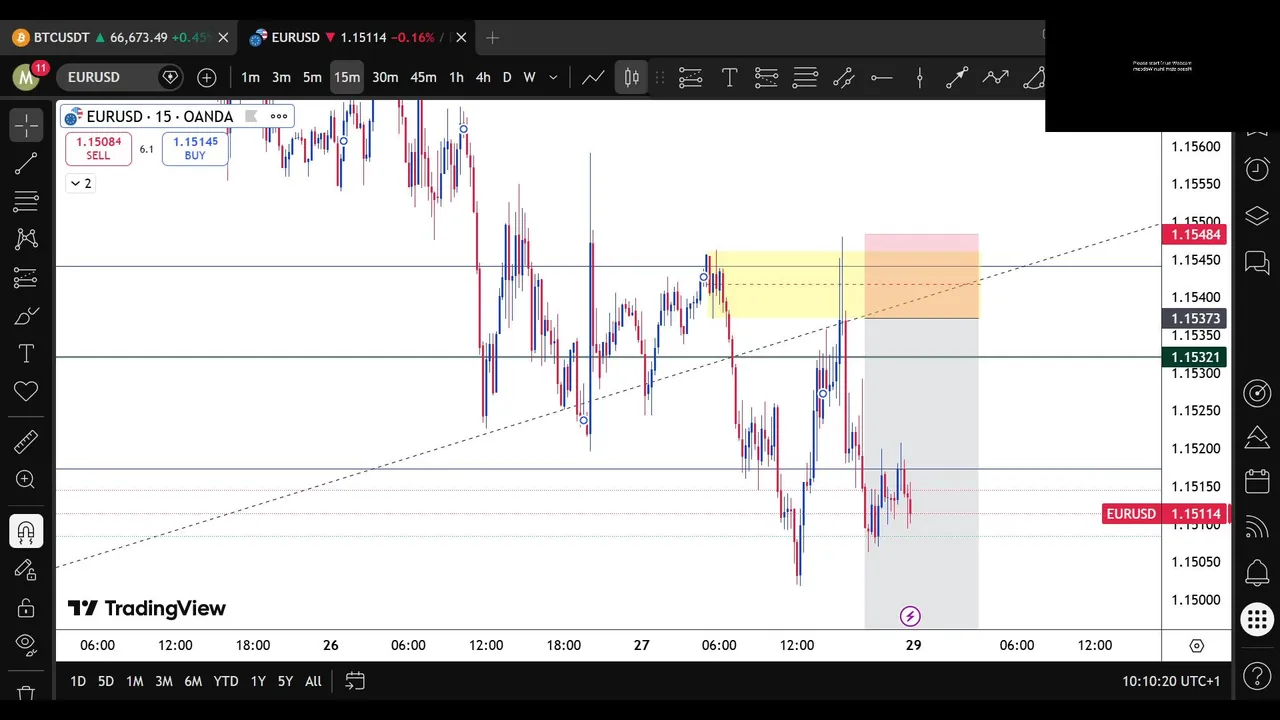Select the 1h timeframe
Image resolution: width=1280 pixels, height=720 pixels.
pyautogui.click(x=456, y=77)
